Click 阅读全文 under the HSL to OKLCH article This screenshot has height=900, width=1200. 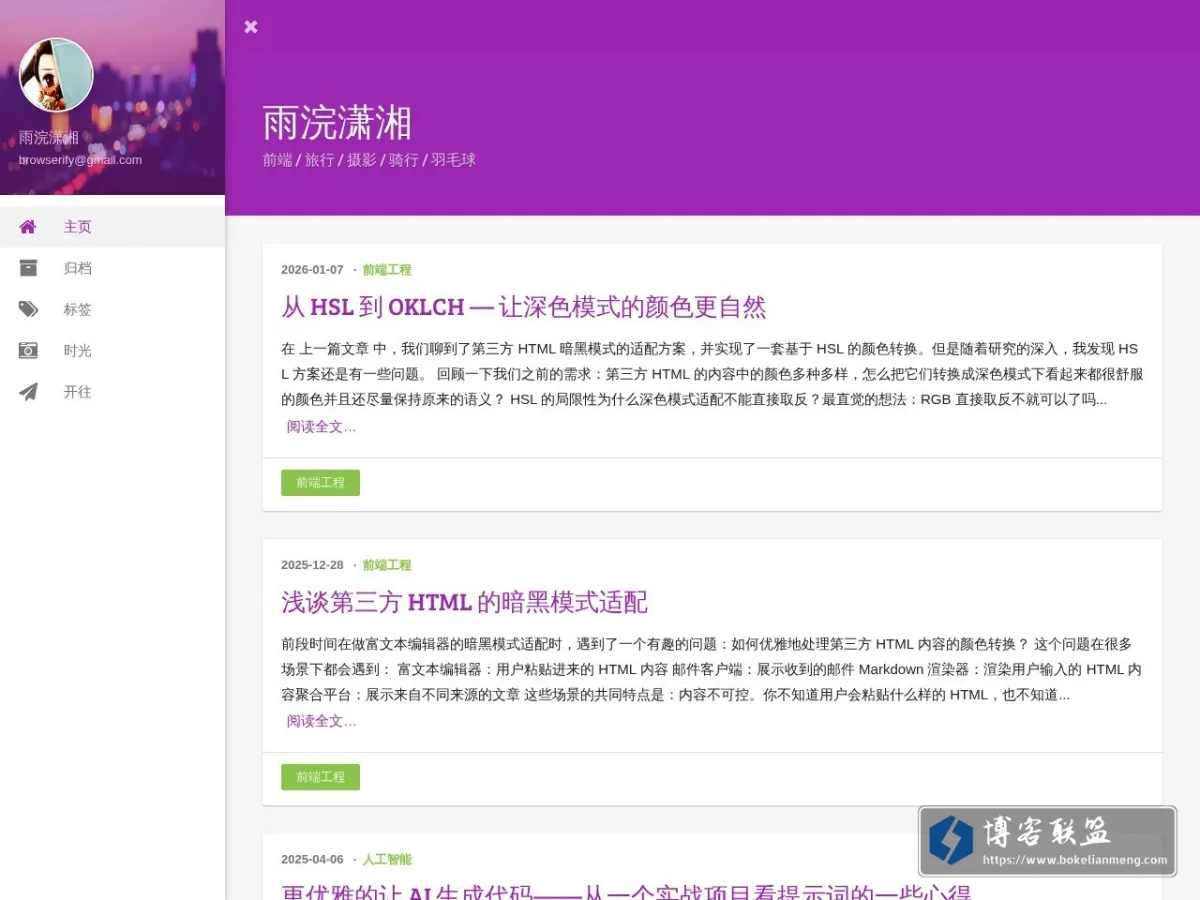pos(321,427)
